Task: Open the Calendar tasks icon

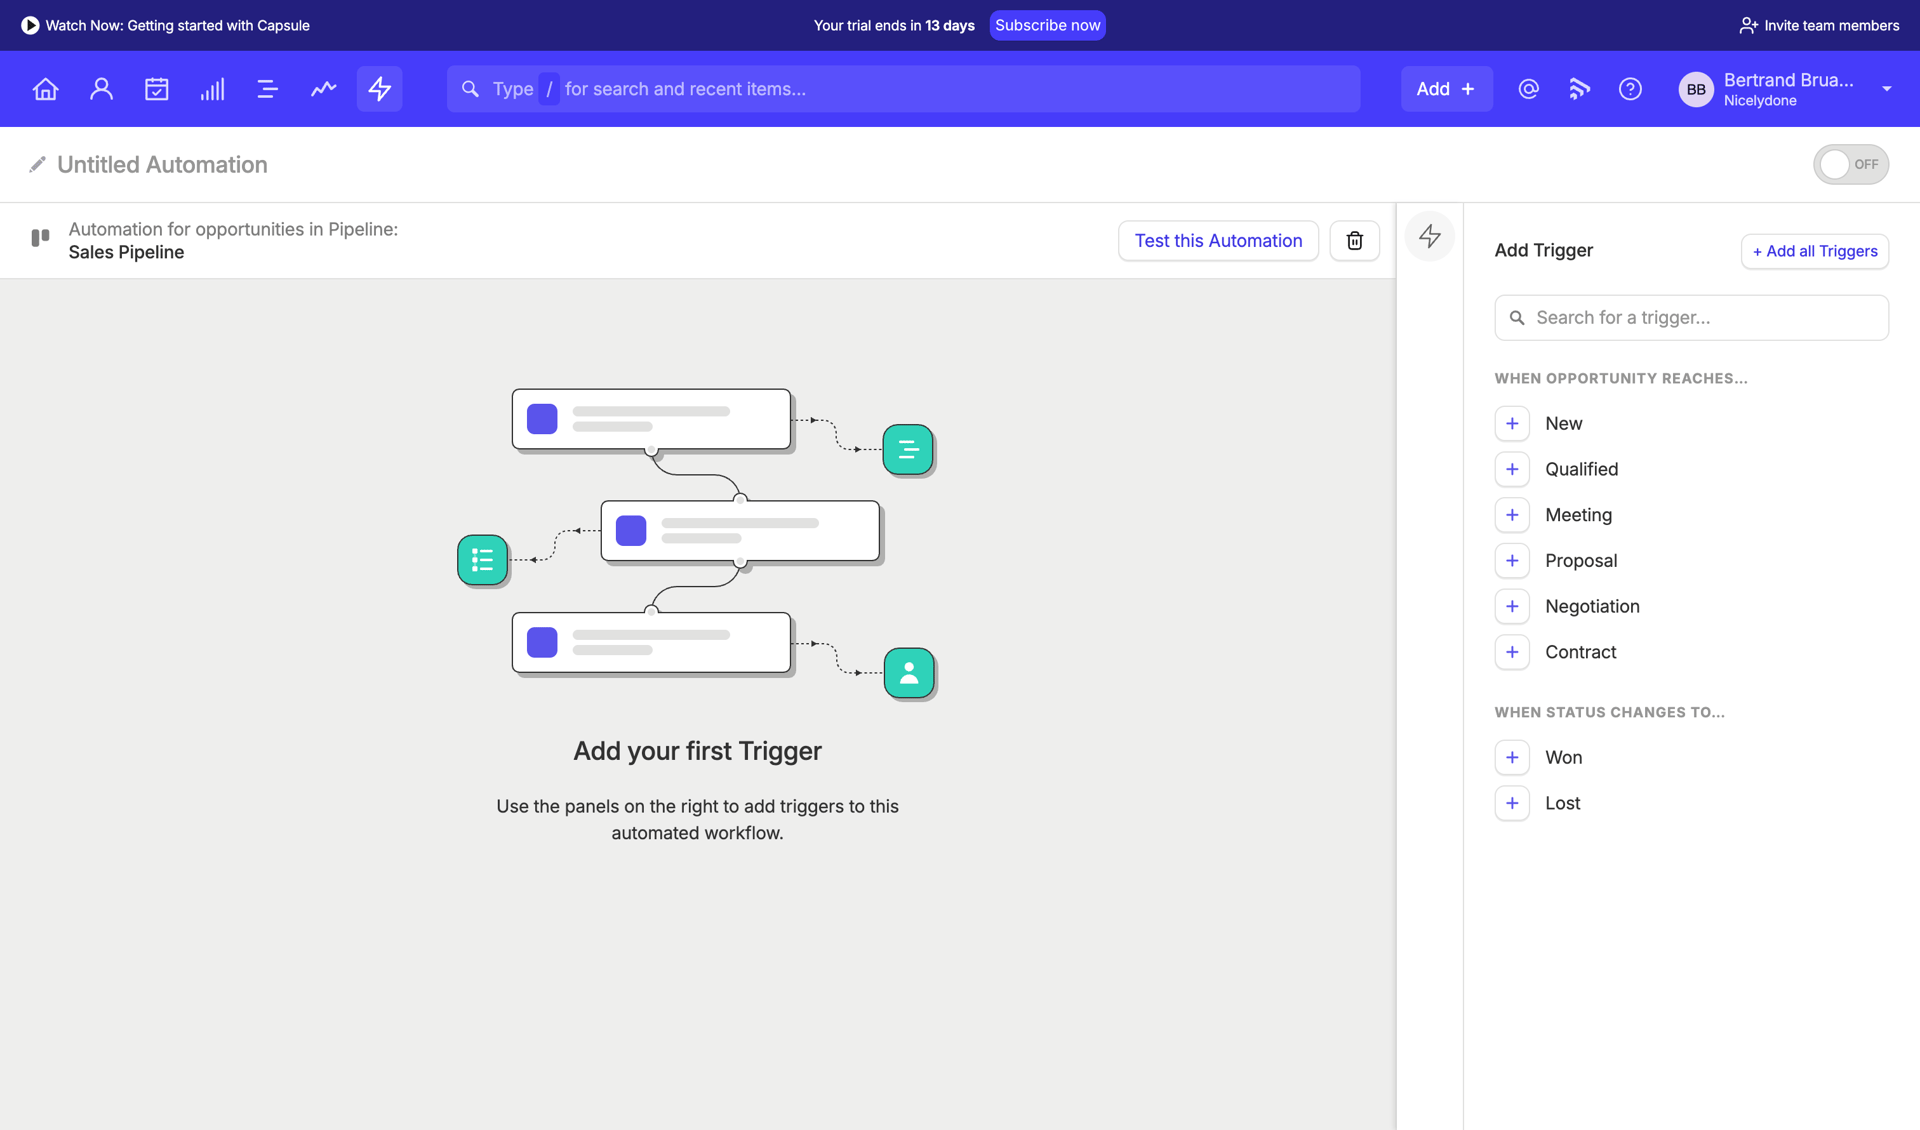Action: coord(157,89)
